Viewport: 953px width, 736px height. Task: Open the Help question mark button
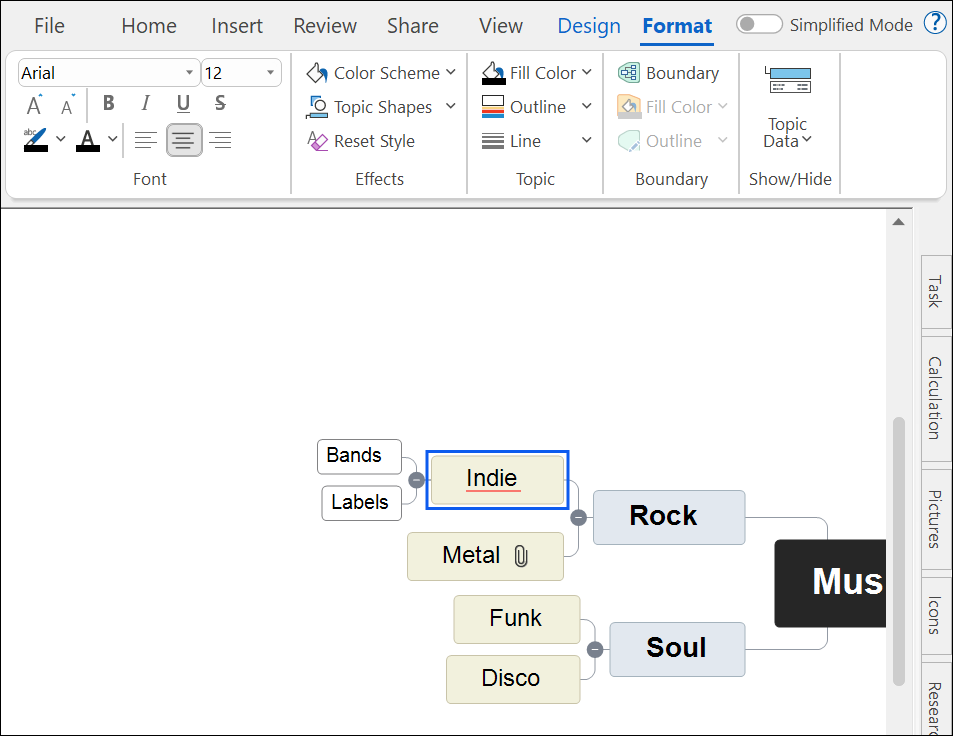point(935,22)
